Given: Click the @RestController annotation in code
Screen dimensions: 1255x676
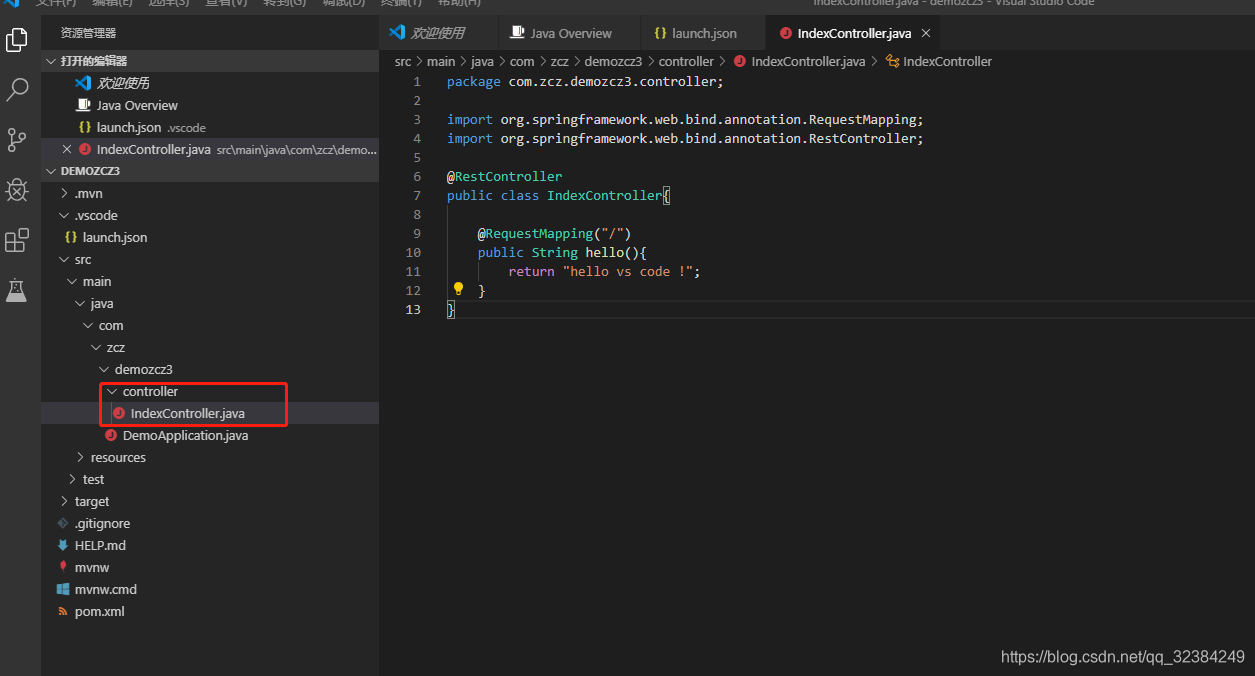Looking at the screenshot, I should point(505,176).
